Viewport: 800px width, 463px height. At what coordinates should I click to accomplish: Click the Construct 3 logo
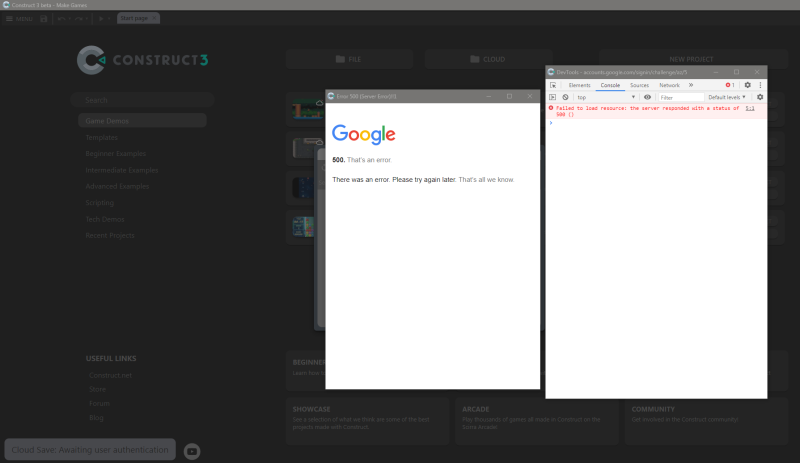(143, 60)
